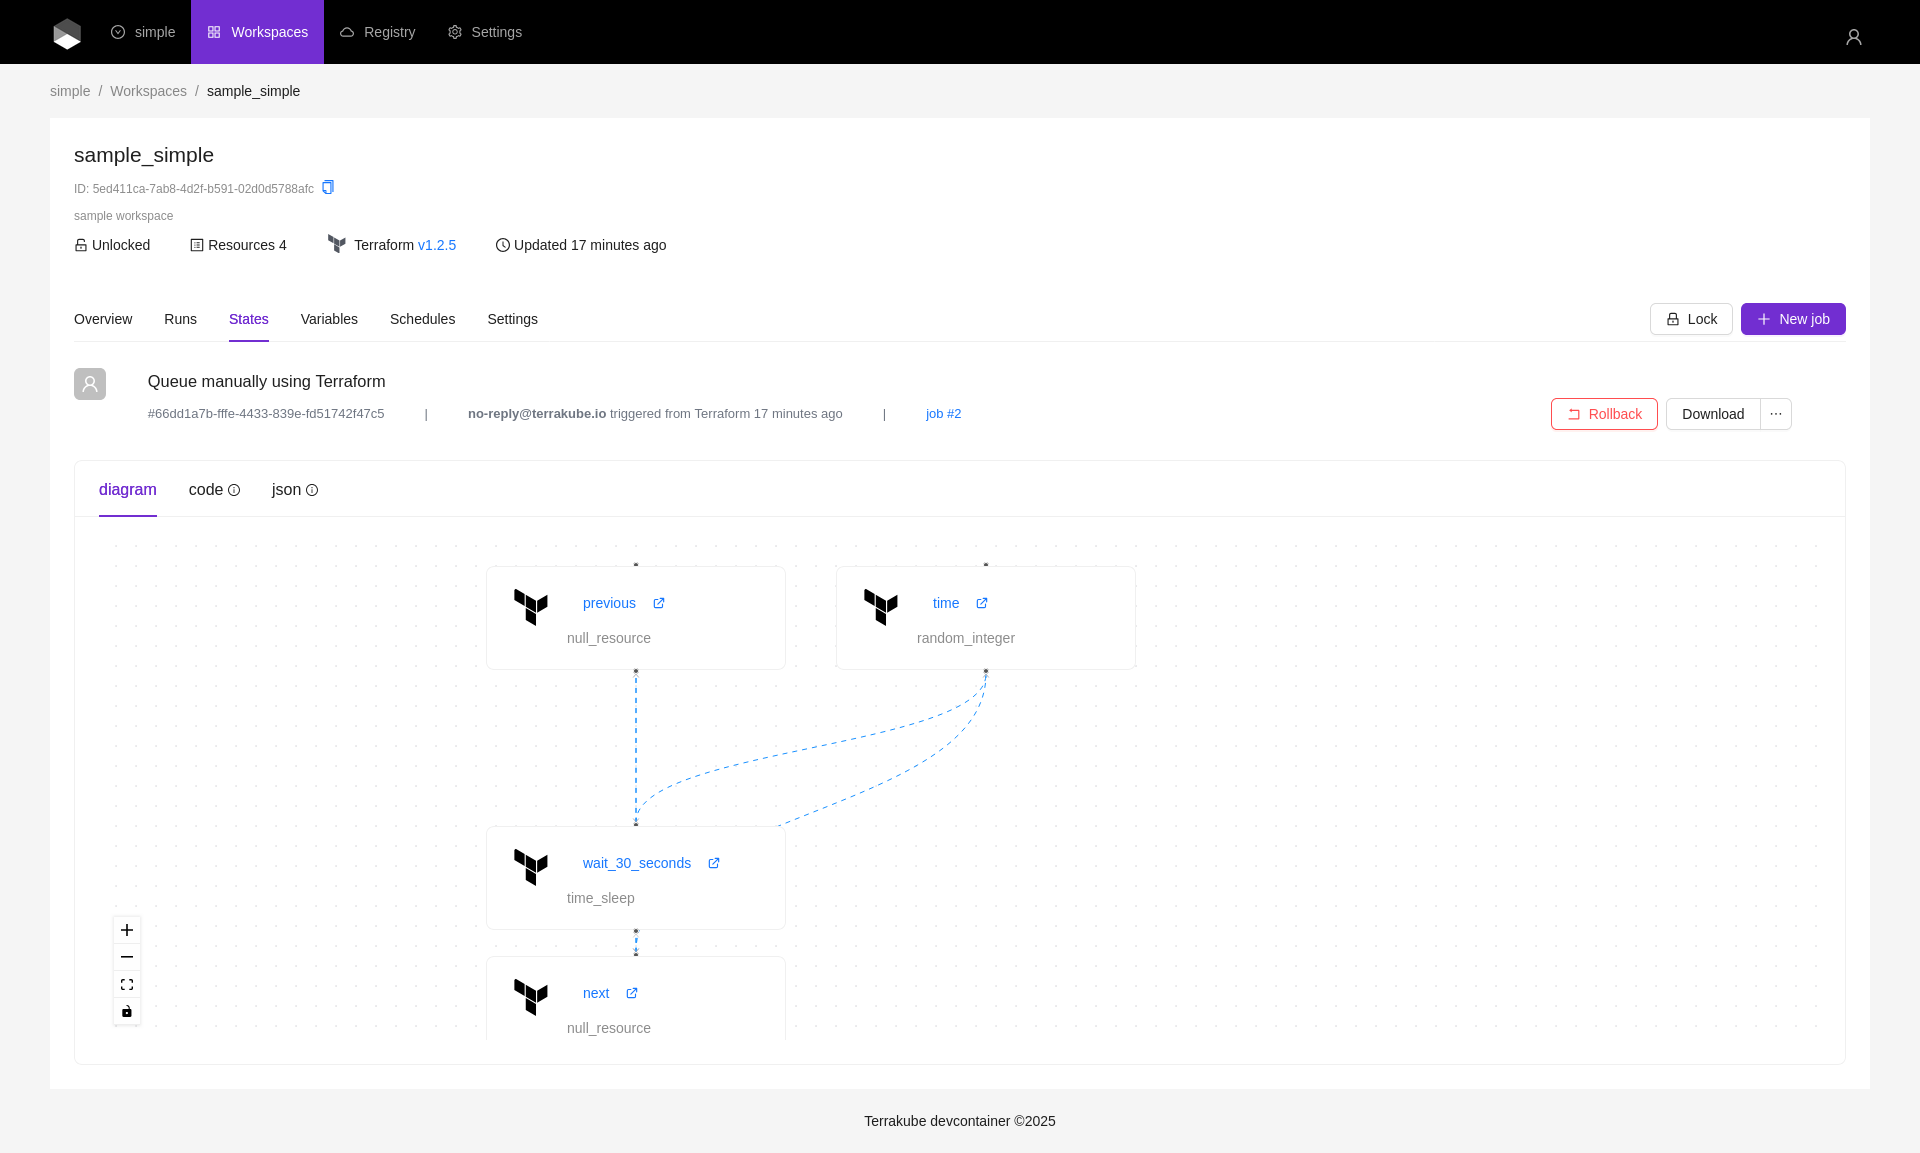Select wait_30_seconds node in diagram
This screenshot has height=1153, width=1920.
coord(636,878)
